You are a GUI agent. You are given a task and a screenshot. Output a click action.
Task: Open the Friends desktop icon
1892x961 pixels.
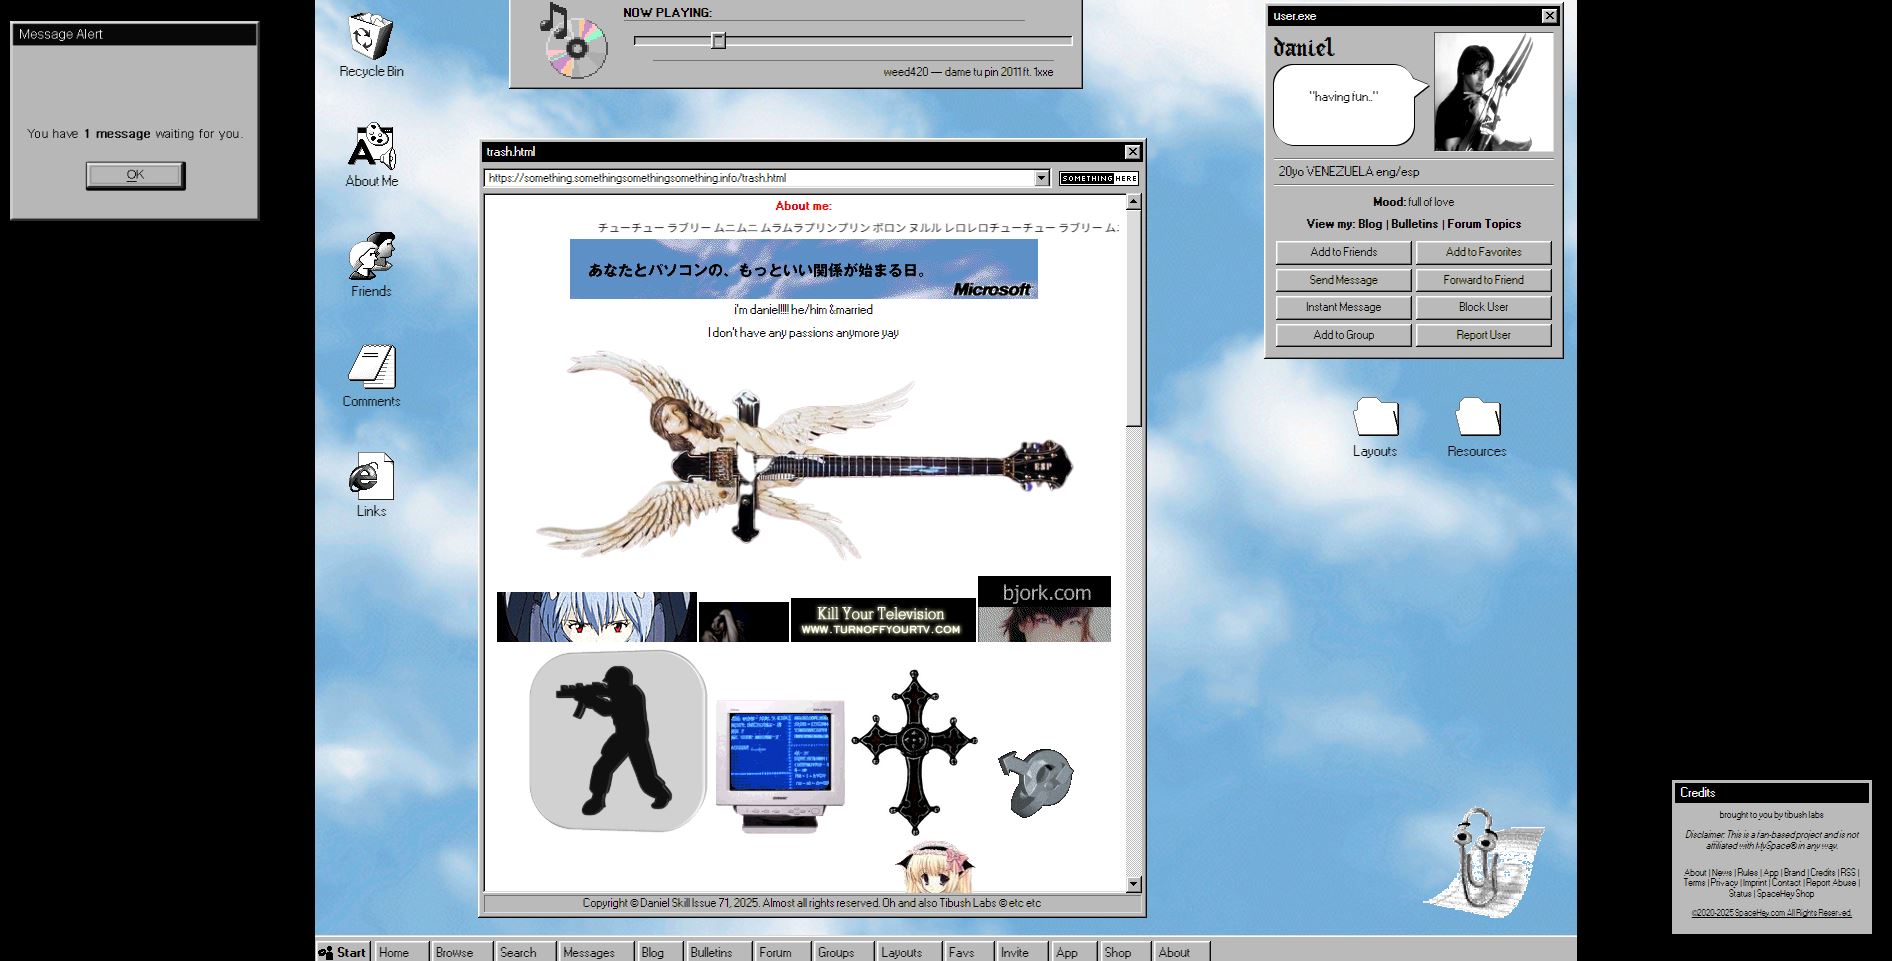click(371, 265)
